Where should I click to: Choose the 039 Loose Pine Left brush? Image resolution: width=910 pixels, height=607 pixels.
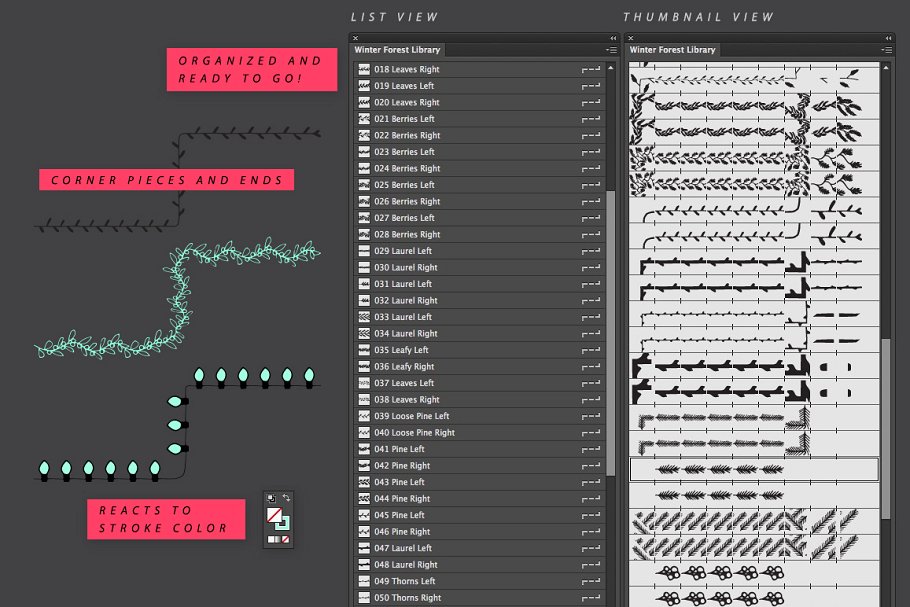point(412,416)
